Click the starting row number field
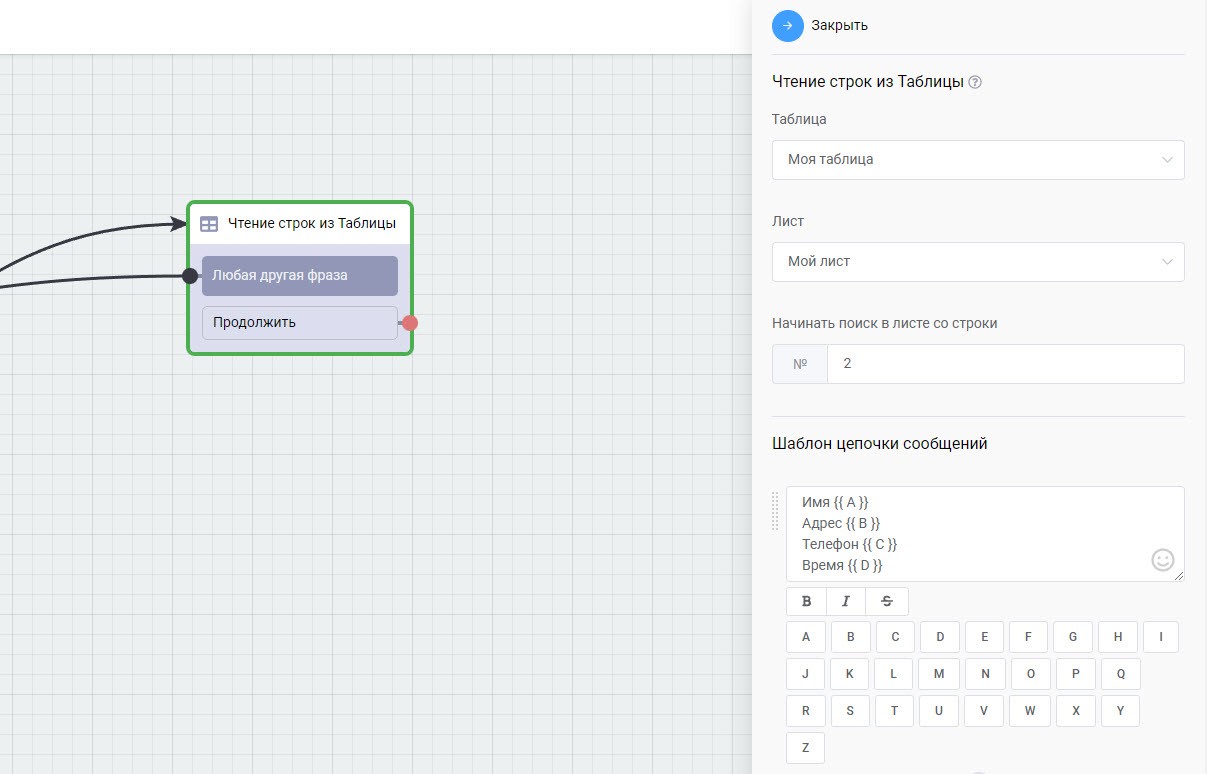The width and height of the screenshot is (1207, 774). coord(1004,364)
